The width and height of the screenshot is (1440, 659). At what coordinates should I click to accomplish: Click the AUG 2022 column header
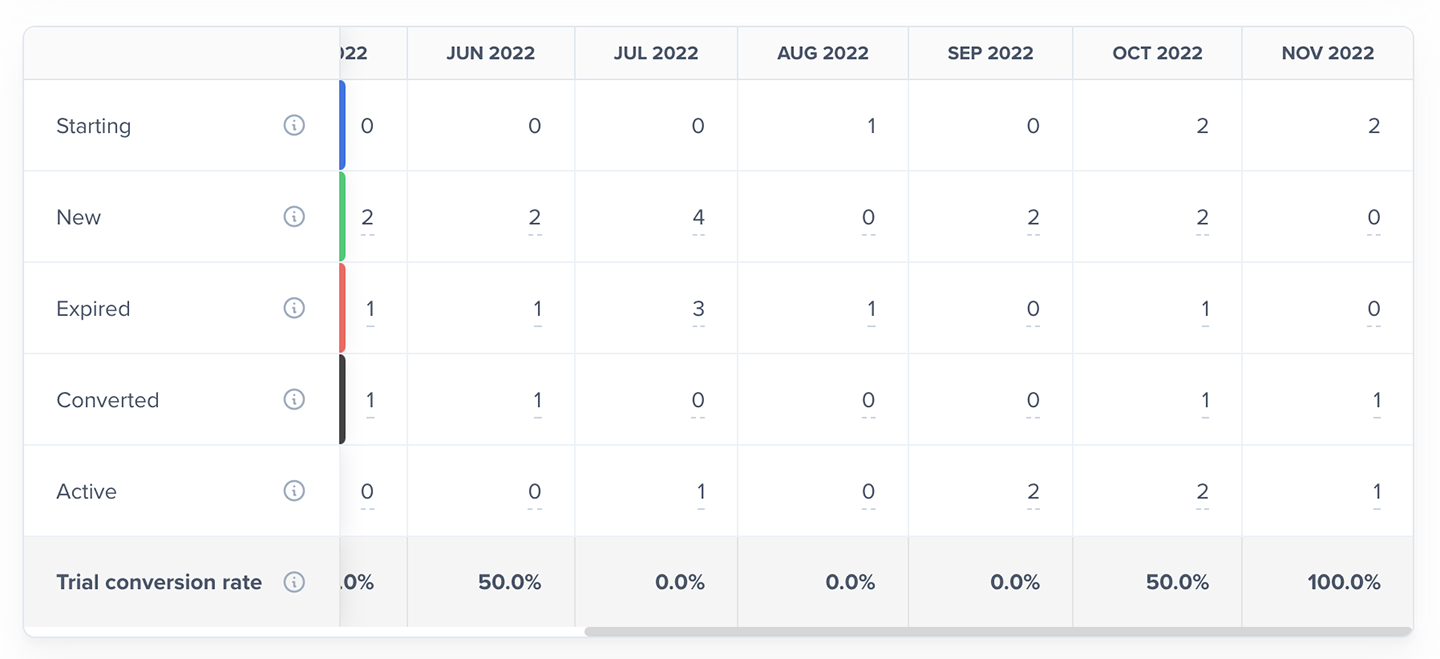click(823, 53)
